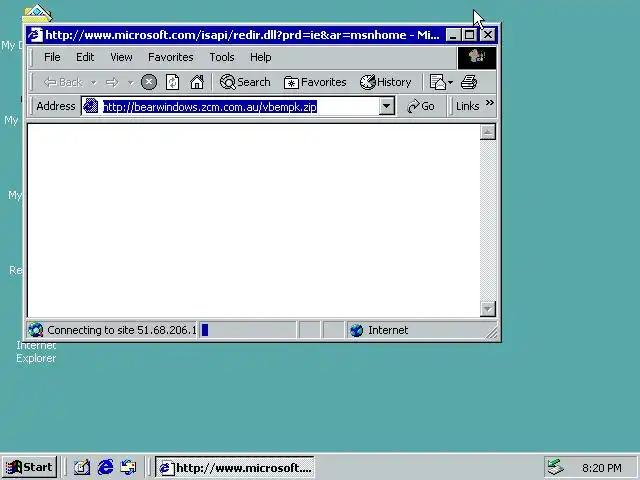The image size is (640, 480).
Task: Click the Back arrow button
Action: 63,82
